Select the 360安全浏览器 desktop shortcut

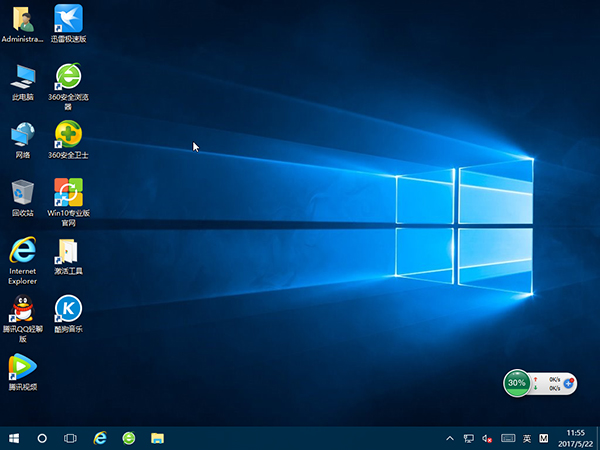coord(68,76)
